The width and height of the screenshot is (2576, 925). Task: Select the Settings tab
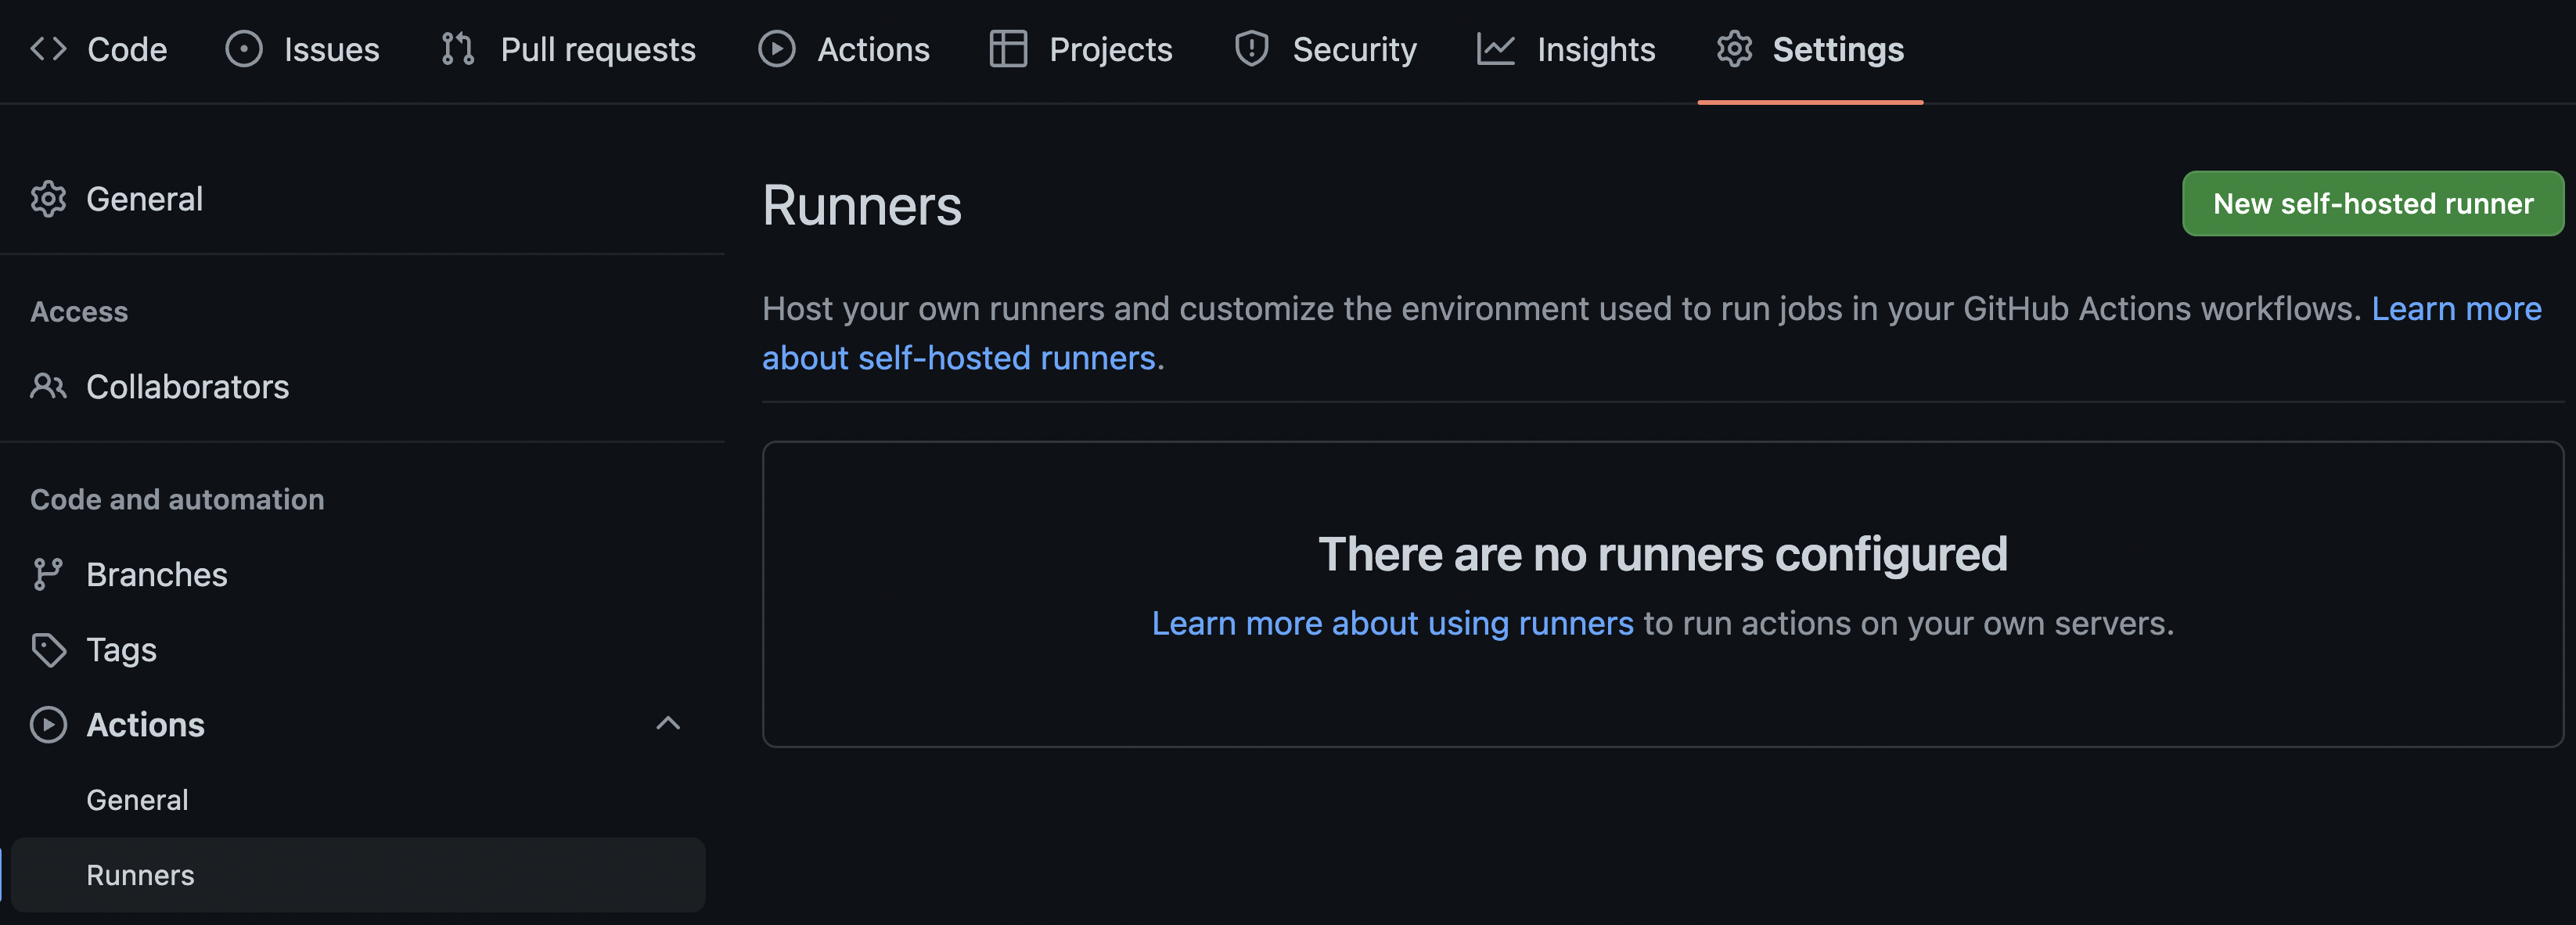1810,49
